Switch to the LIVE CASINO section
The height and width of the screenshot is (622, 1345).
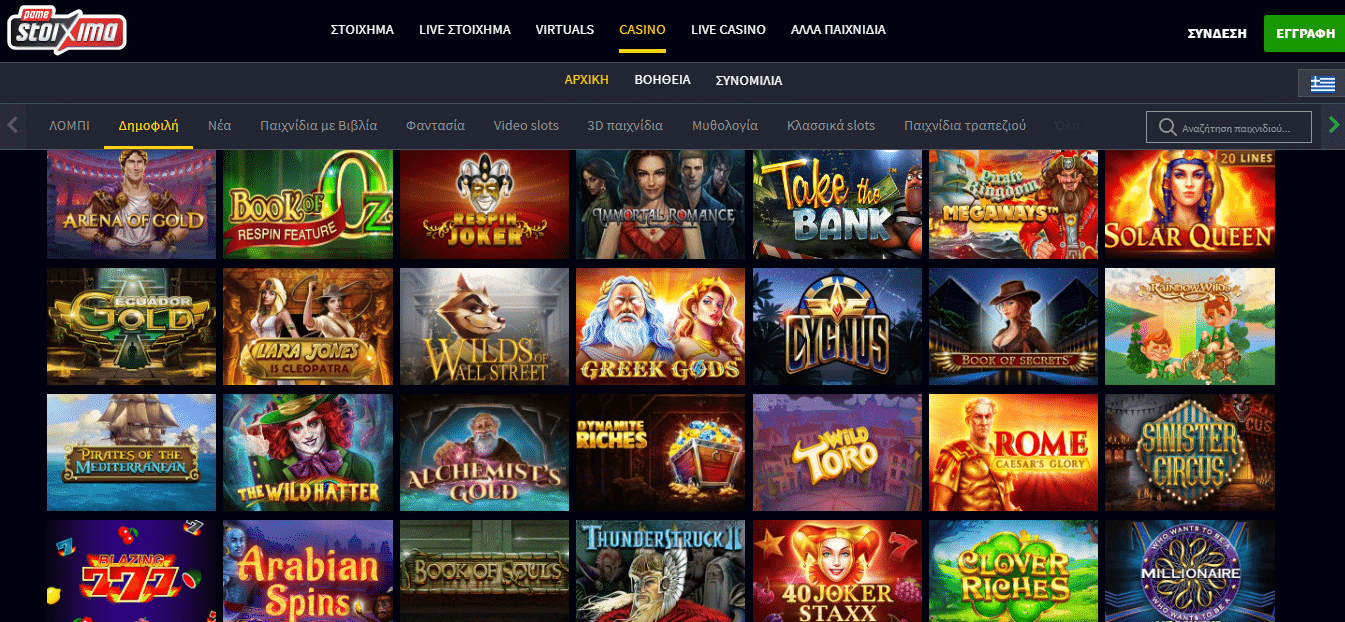point(728,30)
